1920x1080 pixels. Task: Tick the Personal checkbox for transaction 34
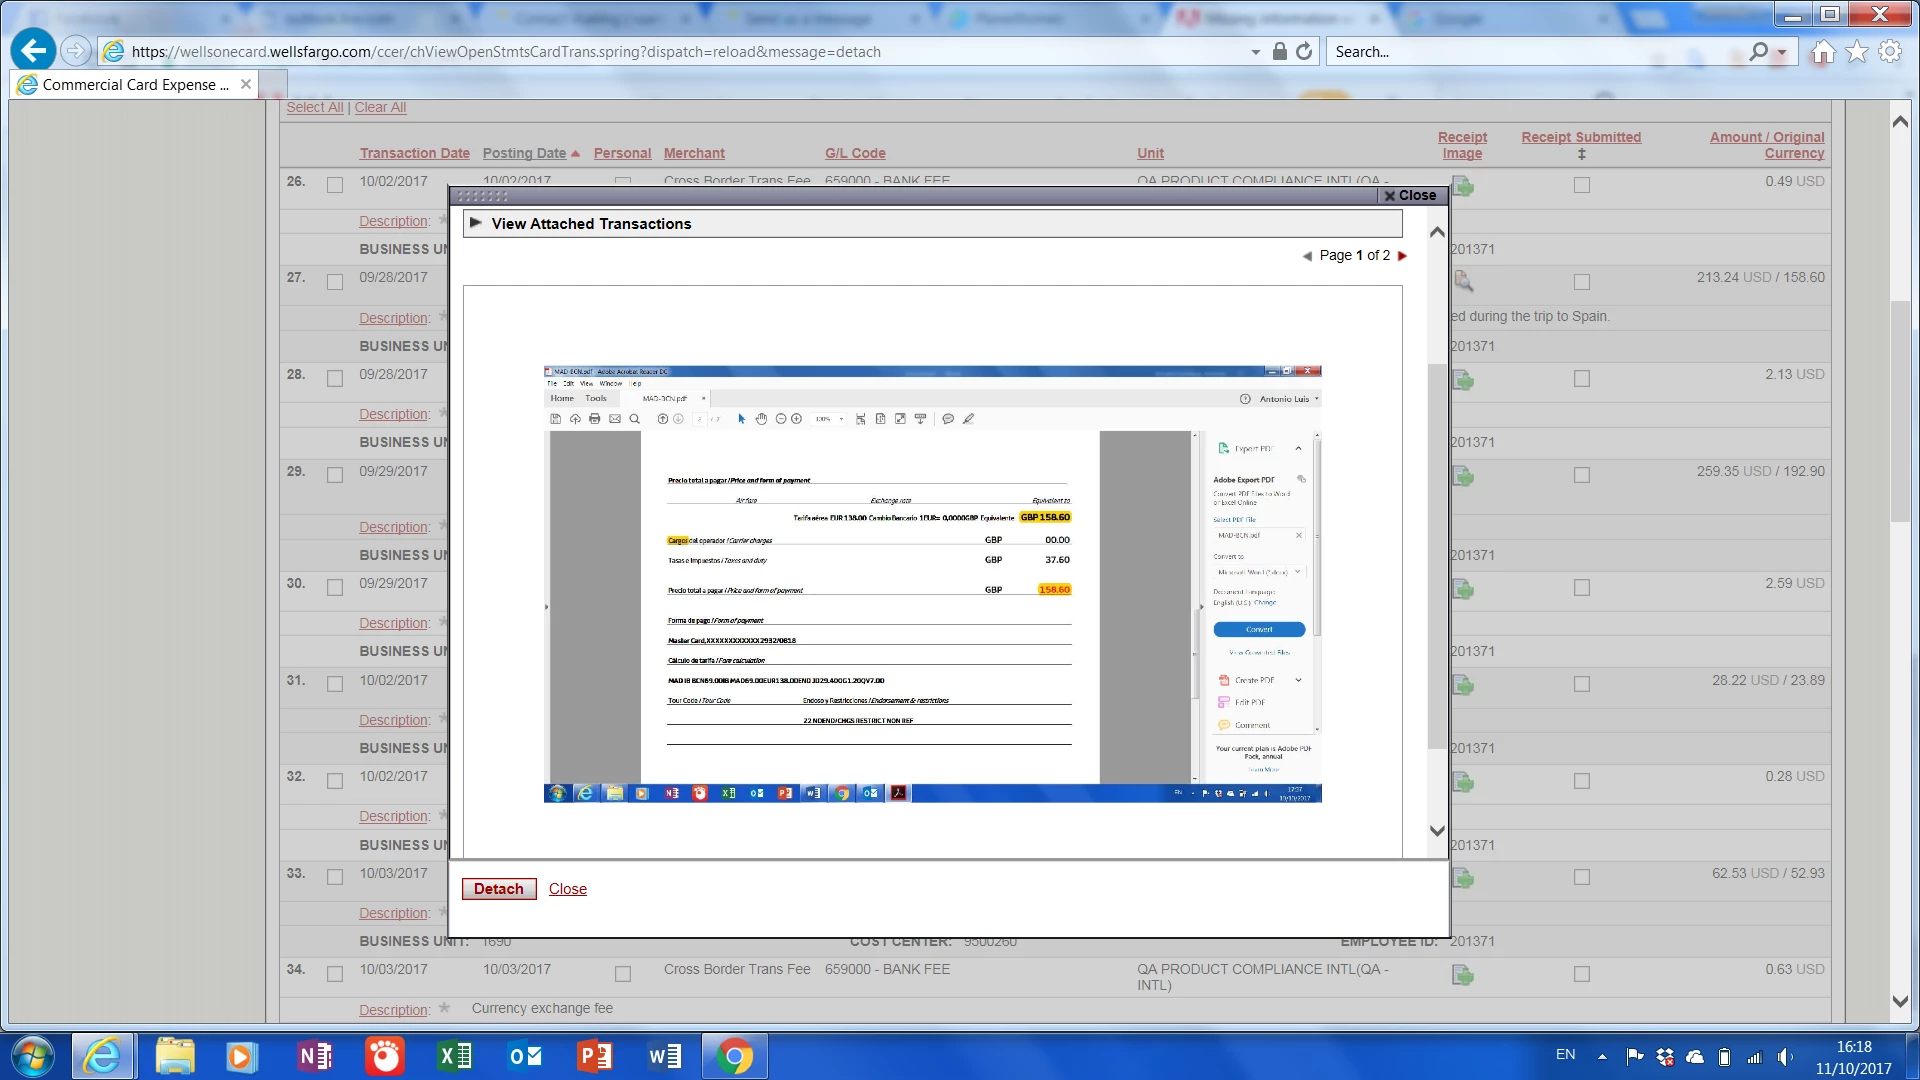point(623,973)
